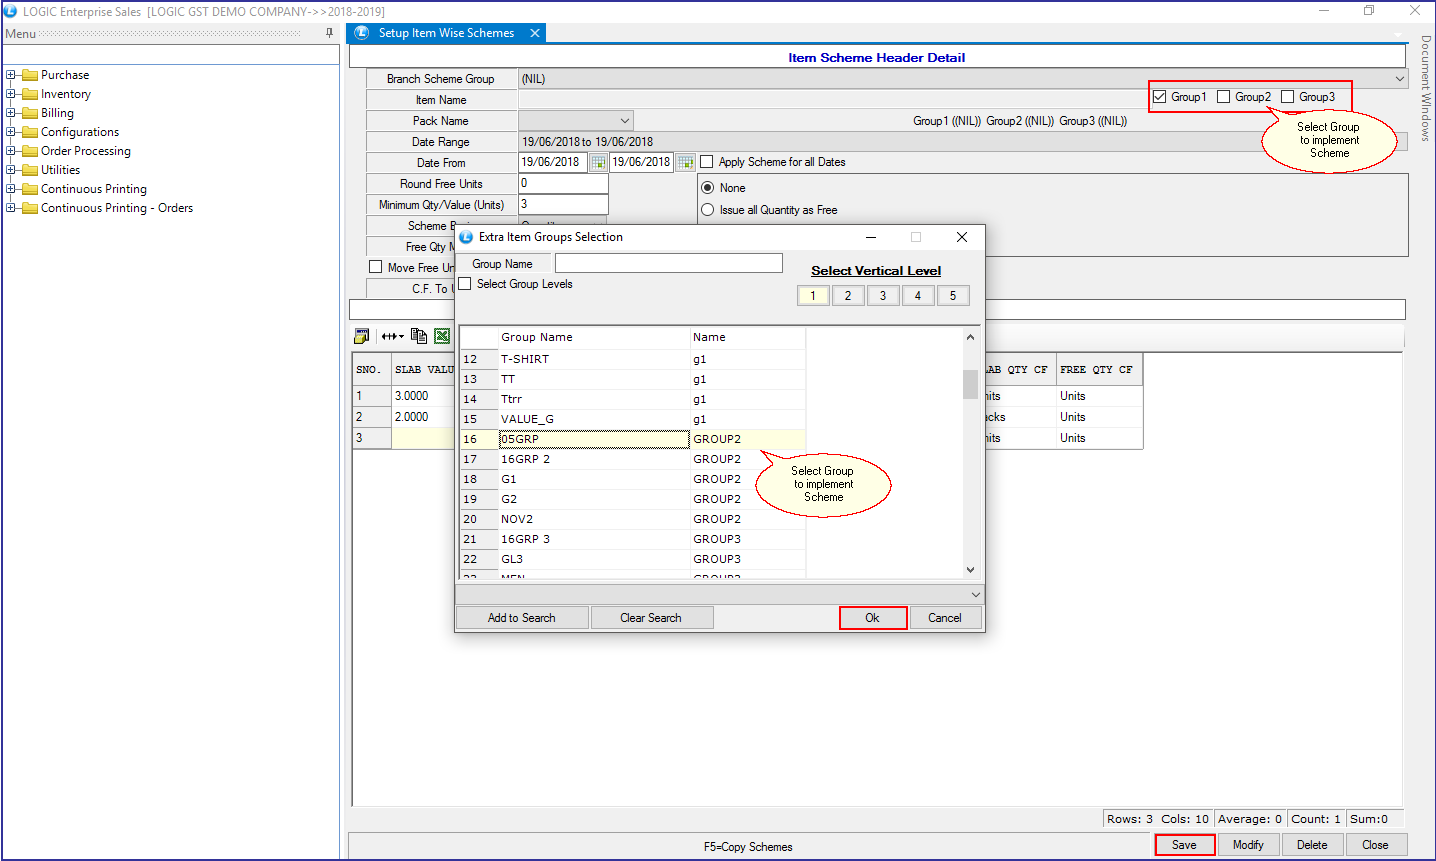Click the Delete button
1436x861 pixels.
click(1312, 845)
